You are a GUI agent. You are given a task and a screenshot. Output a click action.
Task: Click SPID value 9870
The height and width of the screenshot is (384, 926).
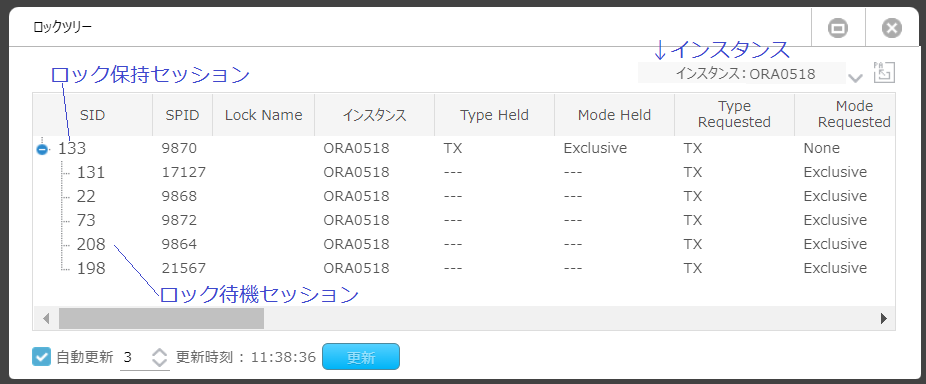click(179, 148)
